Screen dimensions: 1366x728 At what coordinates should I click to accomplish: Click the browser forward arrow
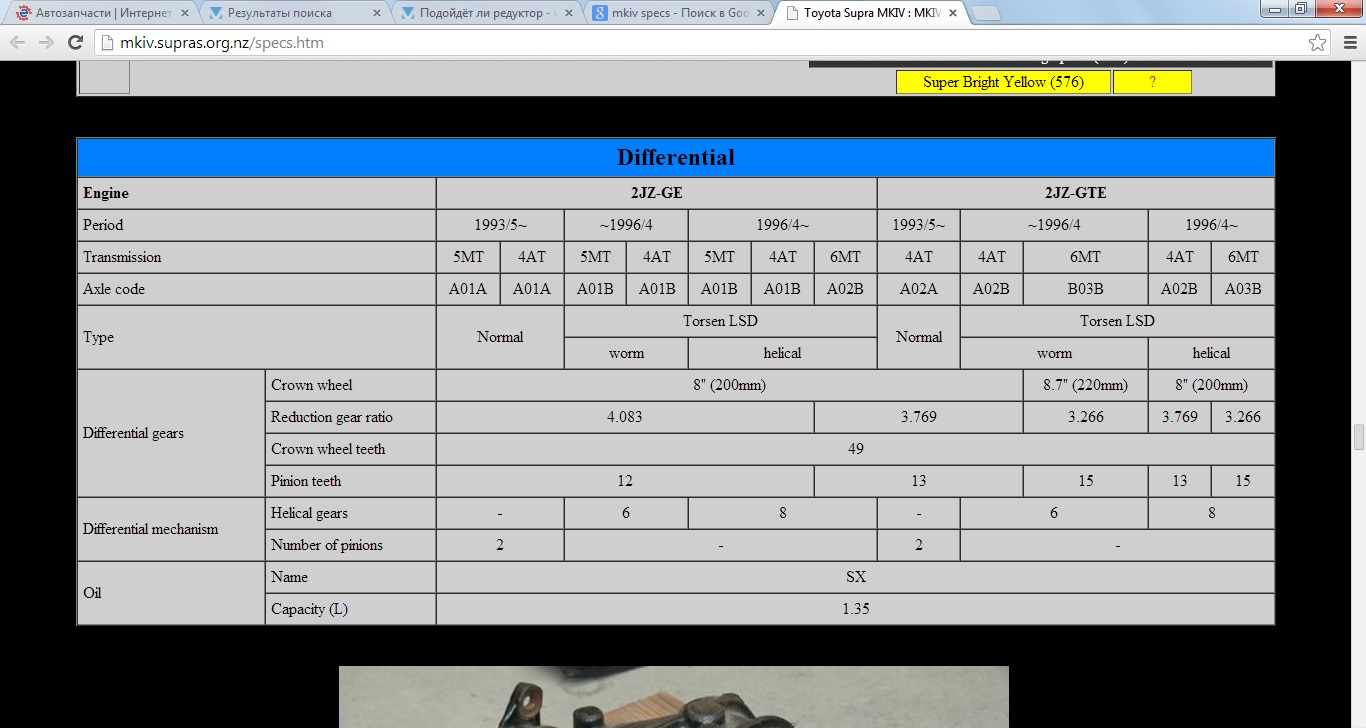pyautogui.click(x=46, y=43)
